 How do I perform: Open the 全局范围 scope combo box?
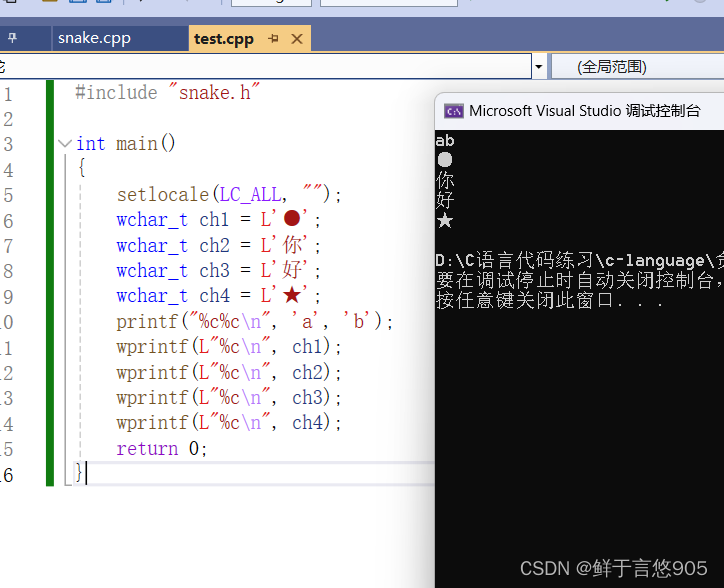point(640,67)
